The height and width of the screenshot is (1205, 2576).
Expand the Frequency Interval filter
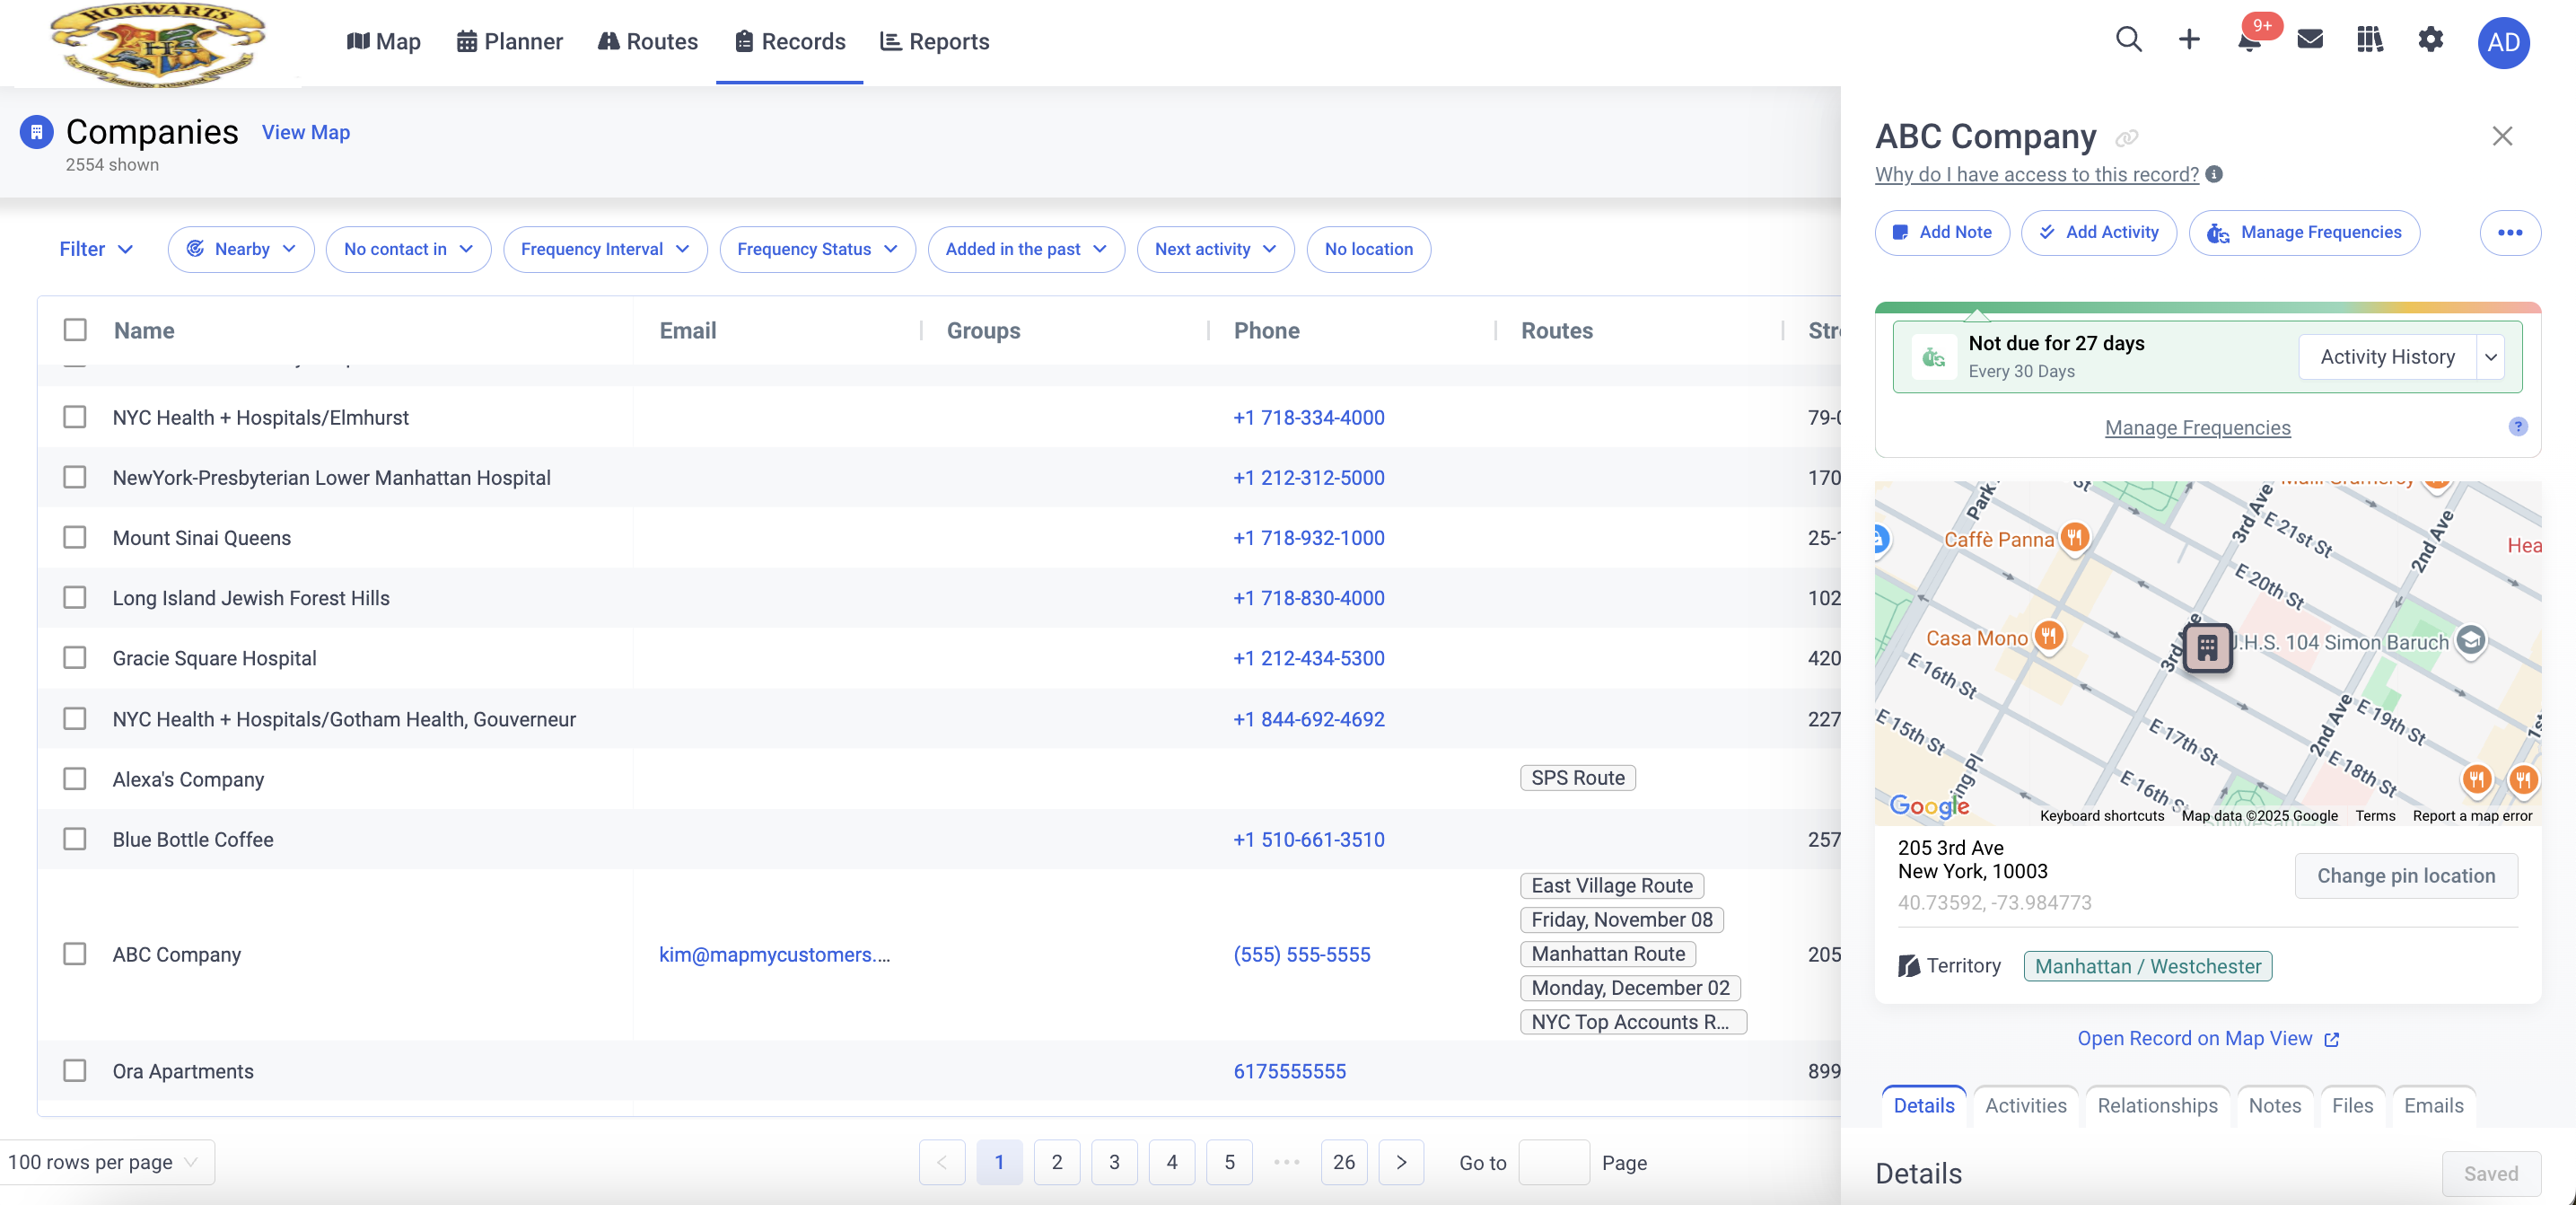point(605,249)
